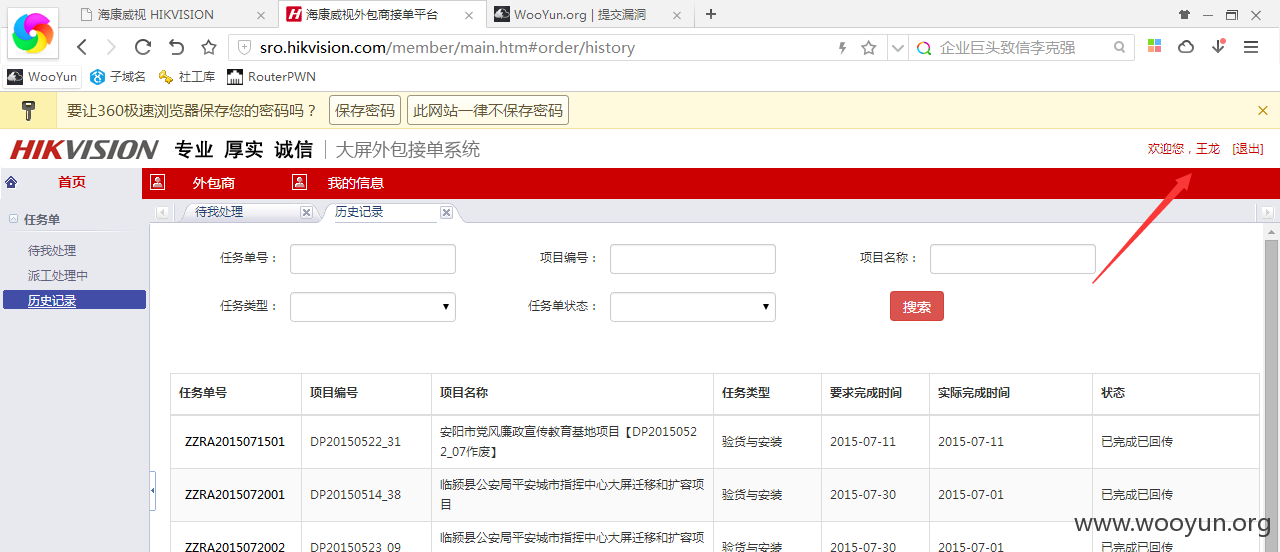1280x552 pixels.
Task: Click 此网站一律不保存密码 button
Action: [488, 110]
